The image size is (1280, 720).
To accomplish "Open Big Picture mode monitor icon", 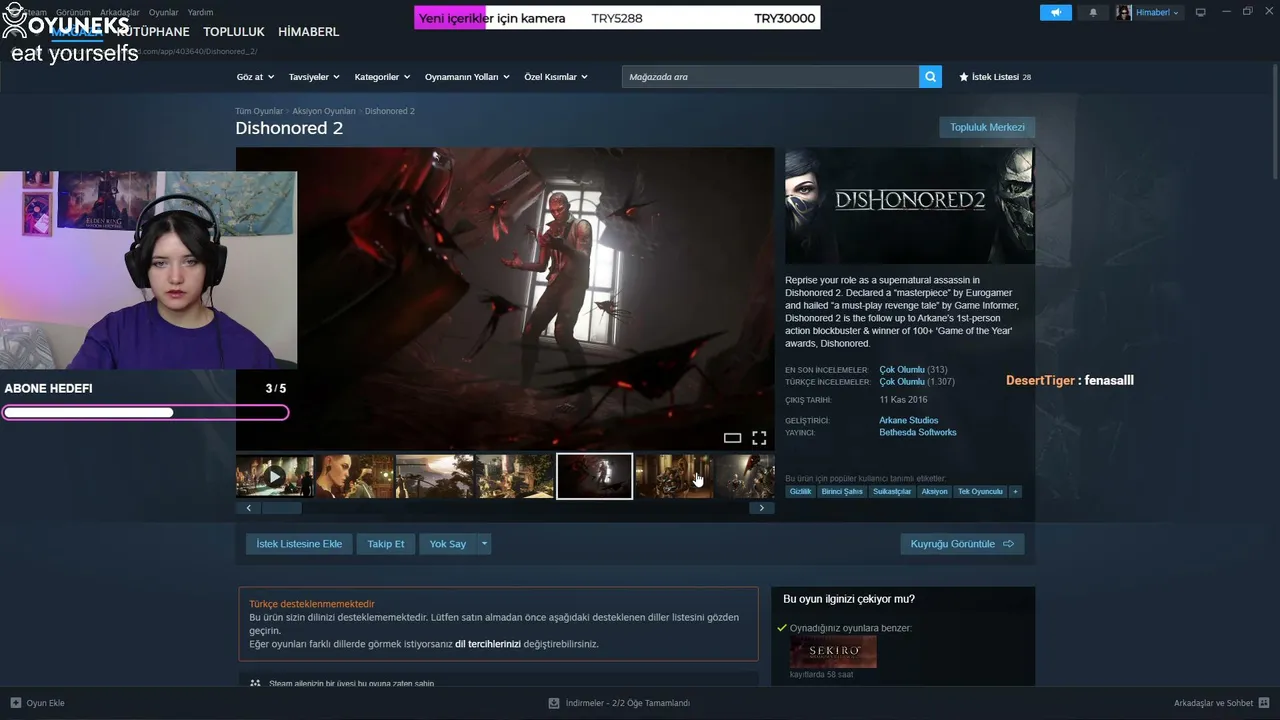I will pyautogui.click(x=1201, y=12).
